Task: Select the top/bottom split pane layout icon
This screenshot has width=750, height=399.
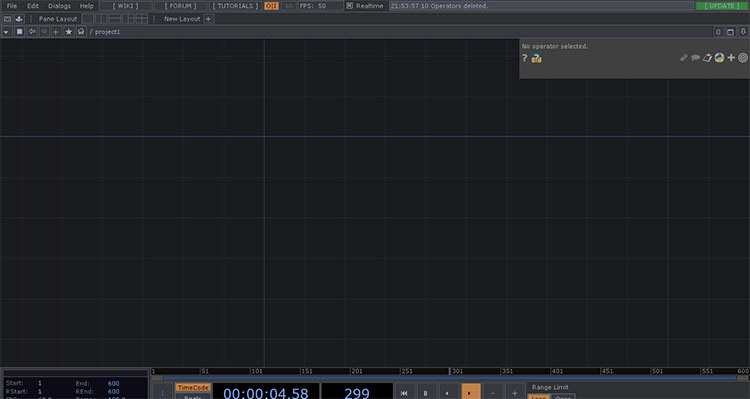Action: click(x=115, y=19)
